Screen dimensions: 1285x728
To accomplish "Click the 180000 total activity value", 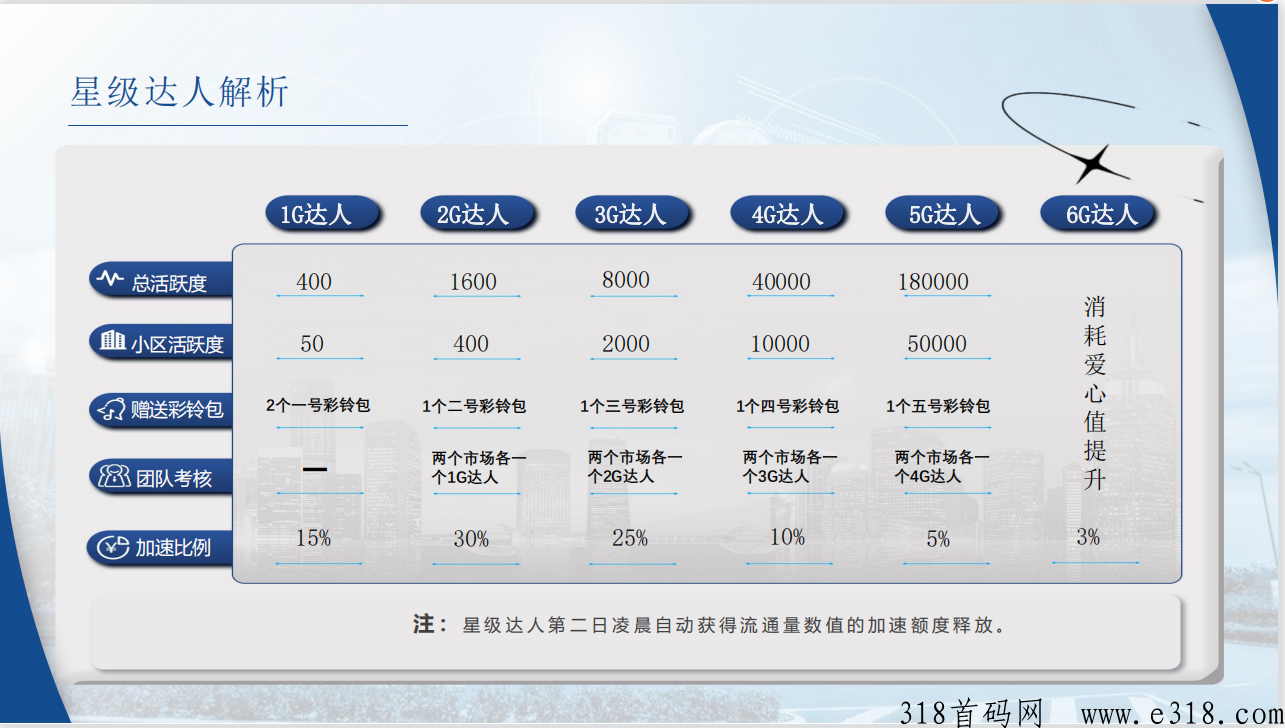I will tap(933, 282).
